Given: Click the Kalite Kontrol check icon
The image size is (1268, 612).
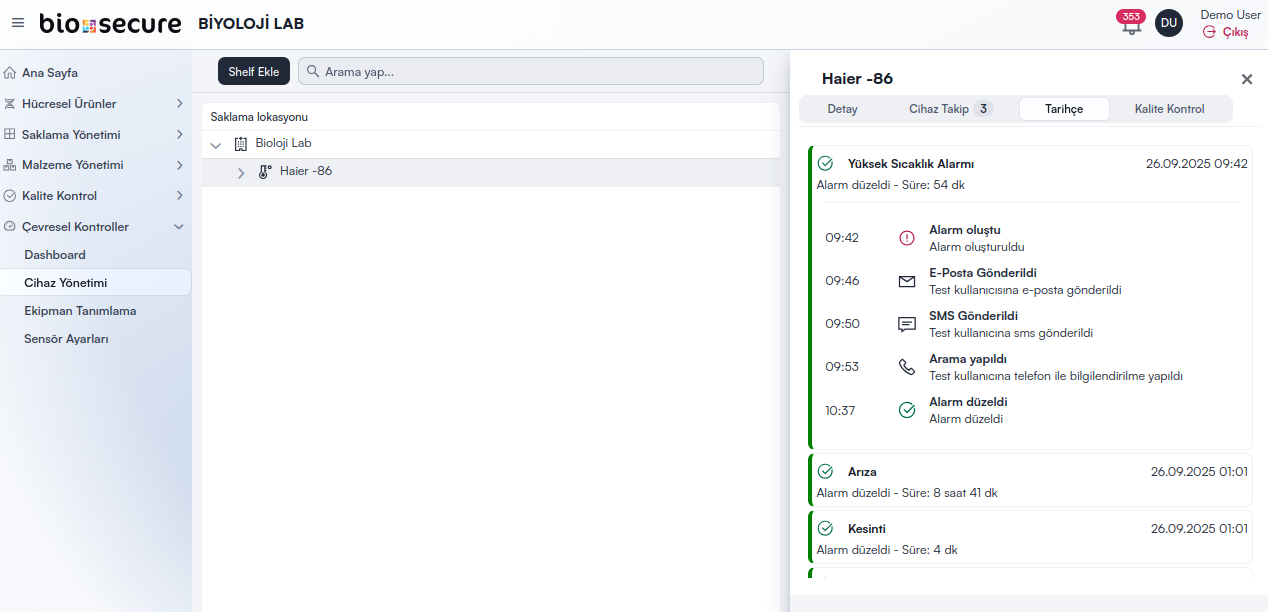Looking at the screenshot, I should point(10,196).
